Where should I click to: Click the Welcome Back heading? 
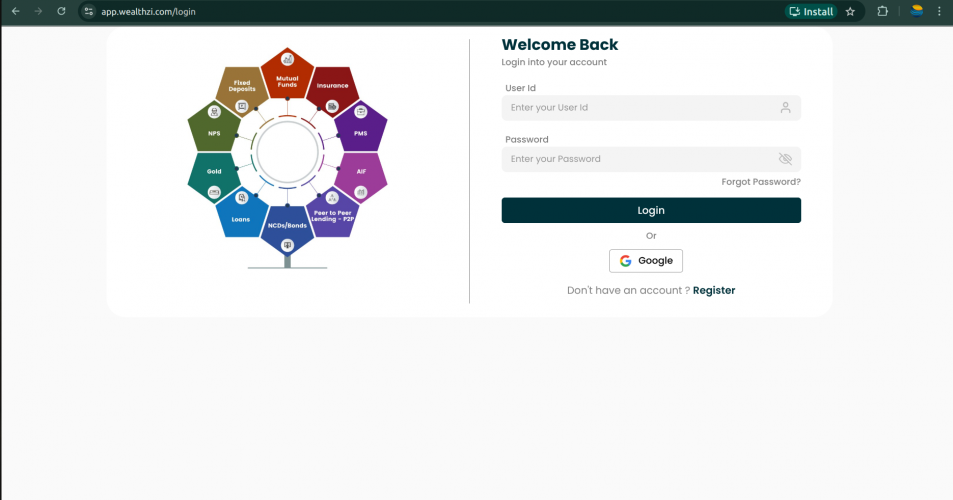[x=560, y=44]
